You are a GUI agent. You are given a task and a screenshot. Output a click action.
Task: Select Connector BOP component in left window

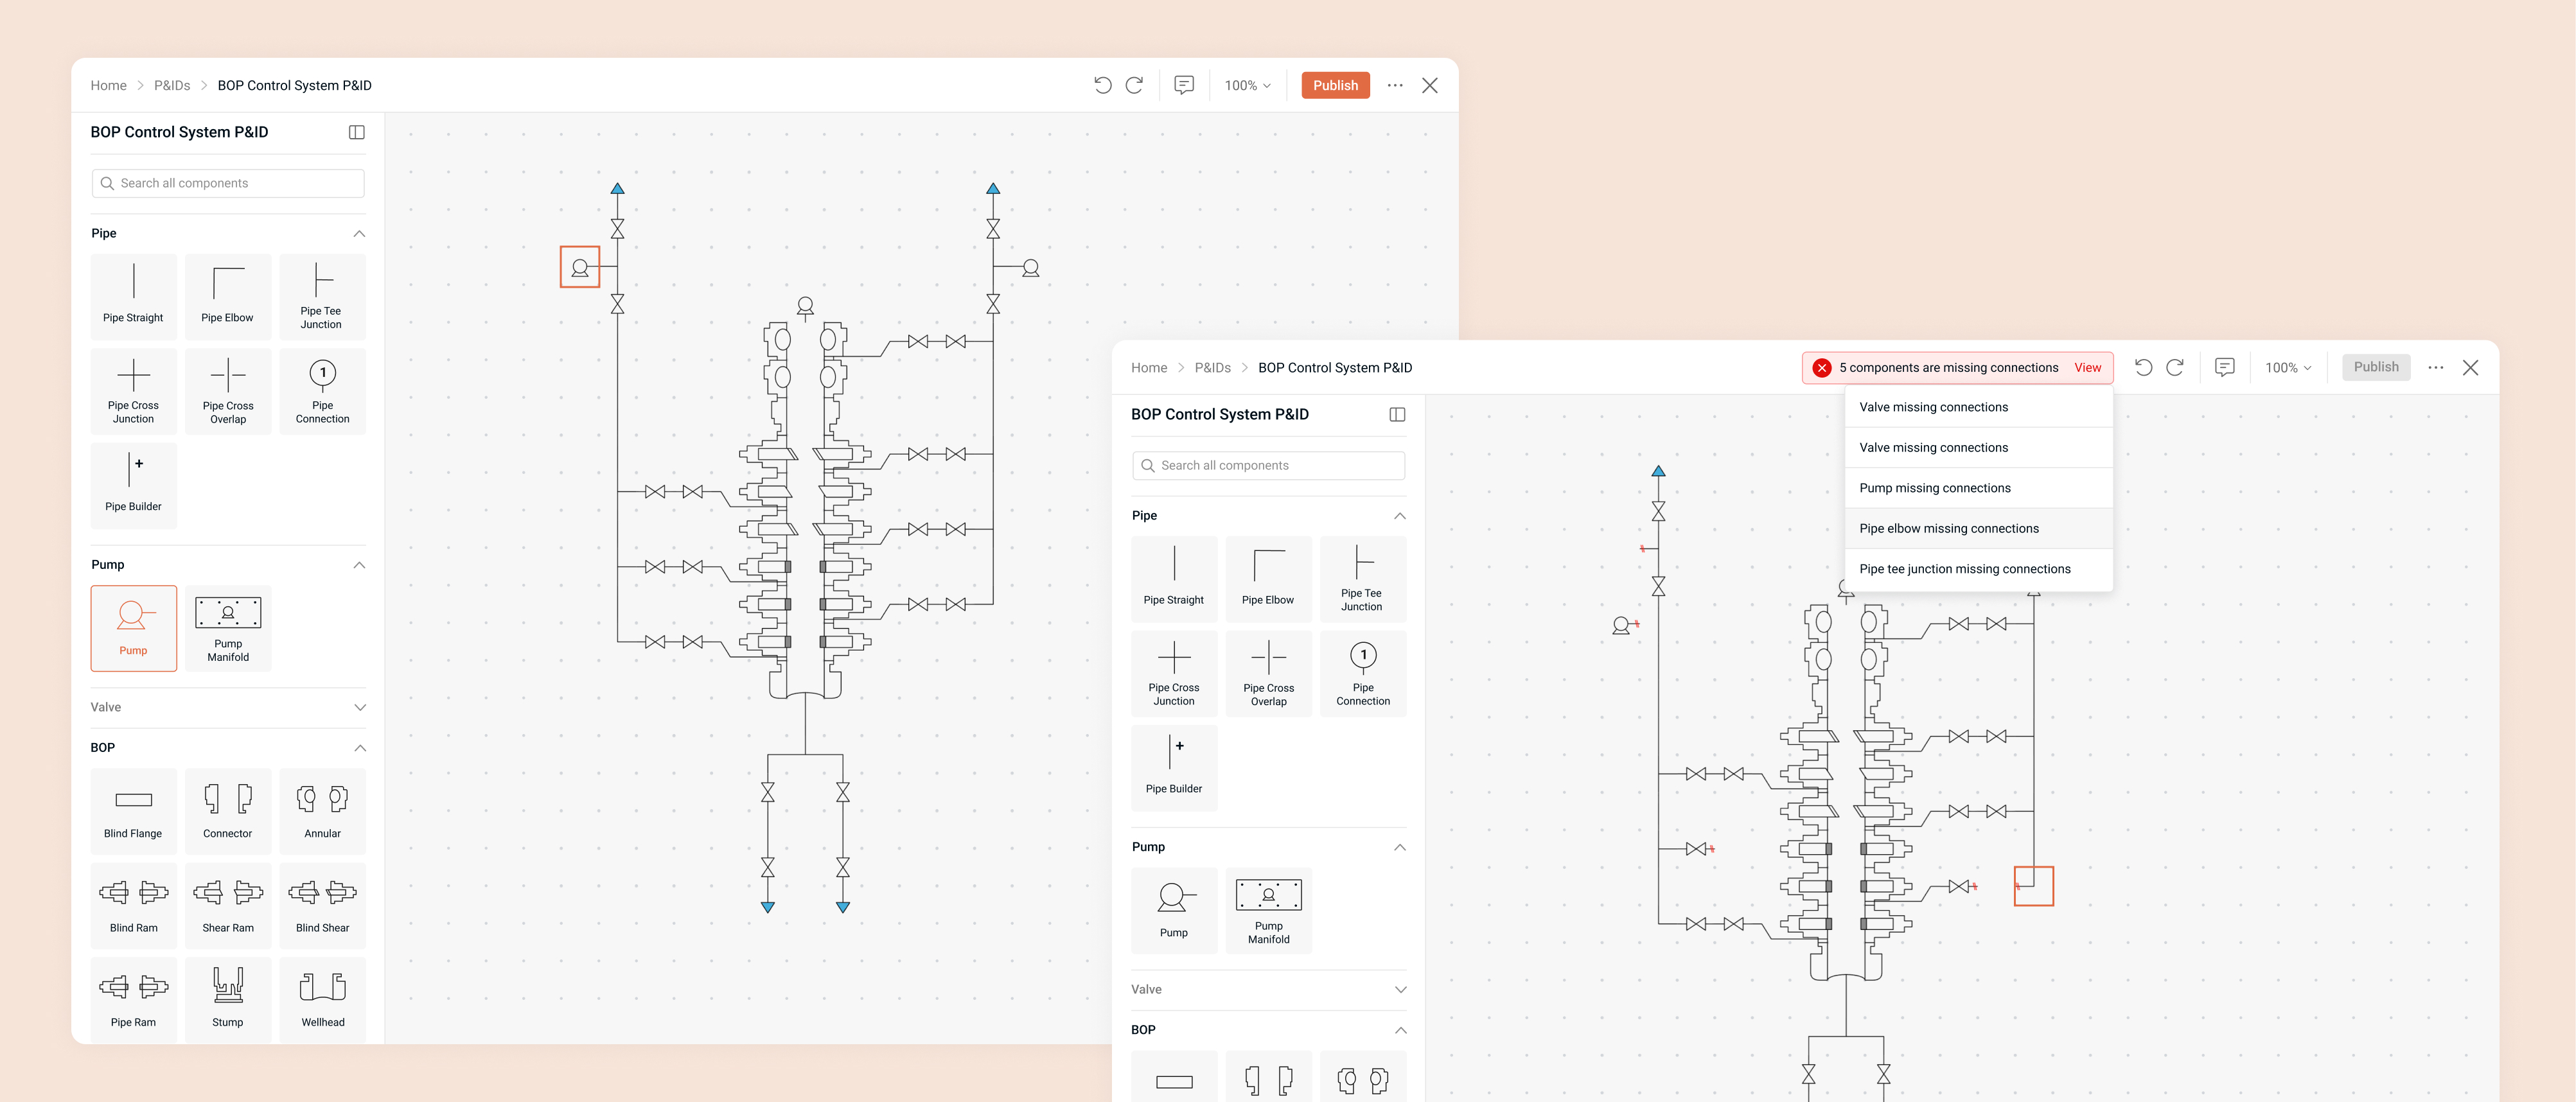228,811
